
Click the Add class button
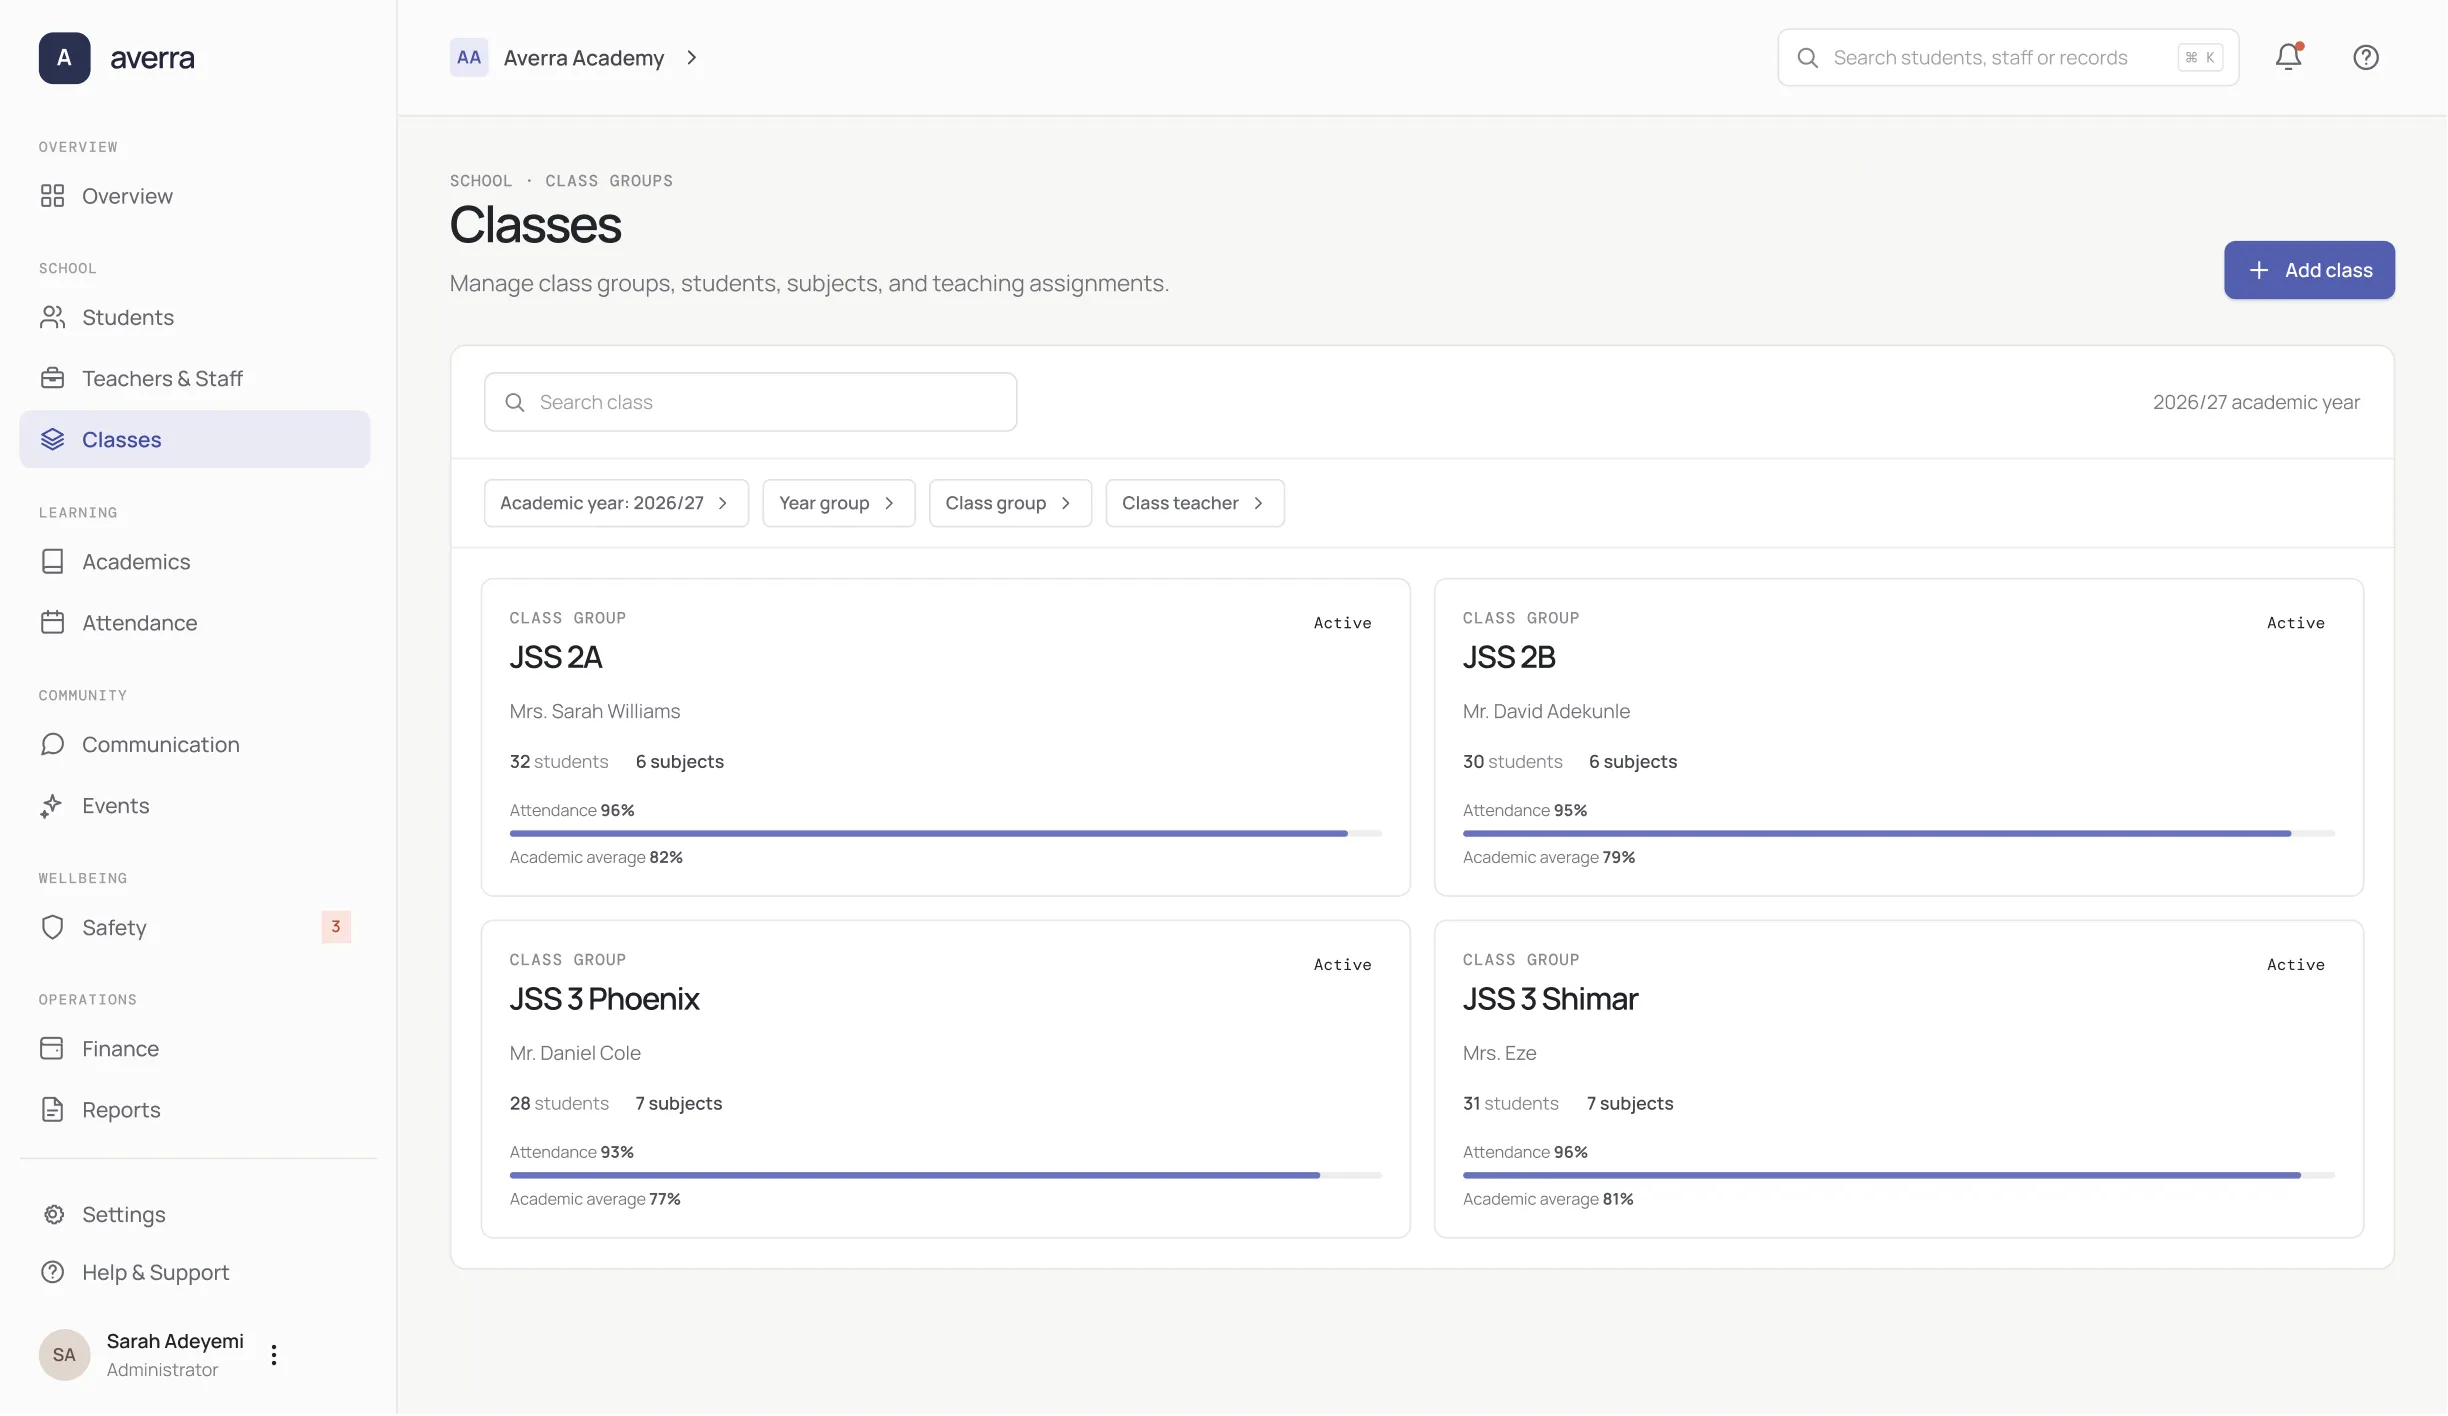click(x=2309, y=270)
